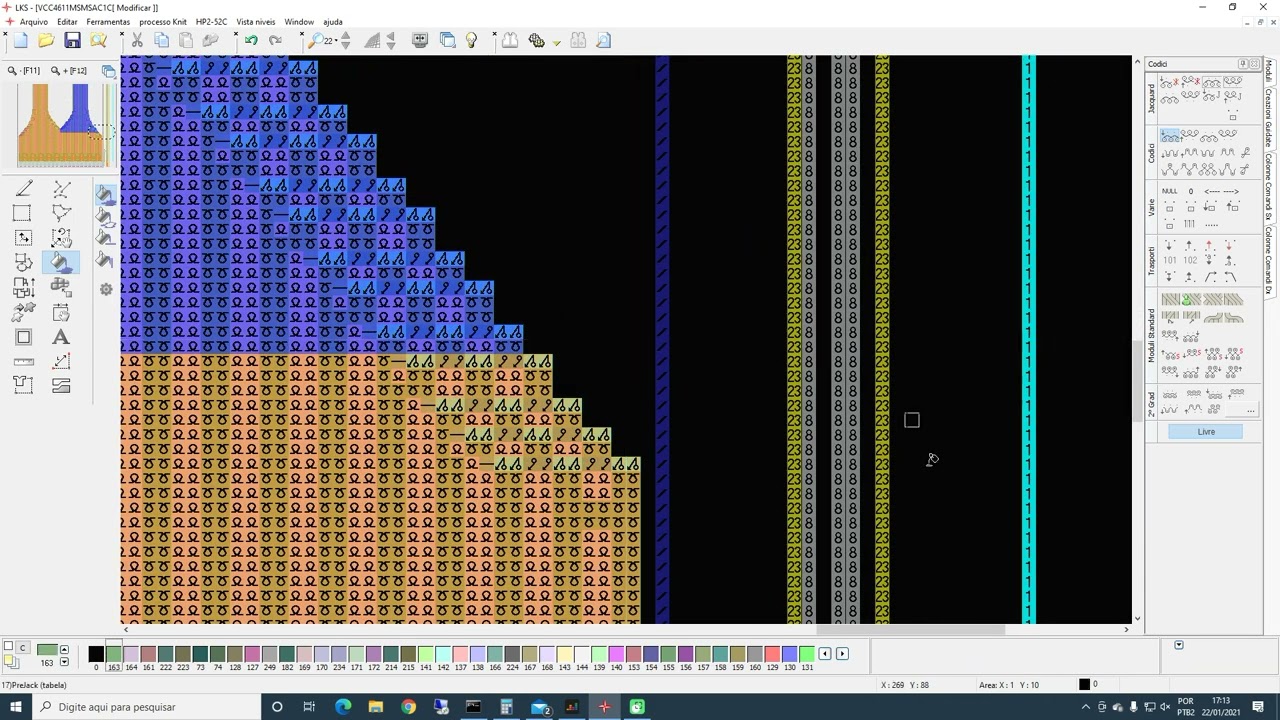This screenshot has width=1280, height=720.
Task: Select the text tool letter A
Action: [x=61, y=338]
